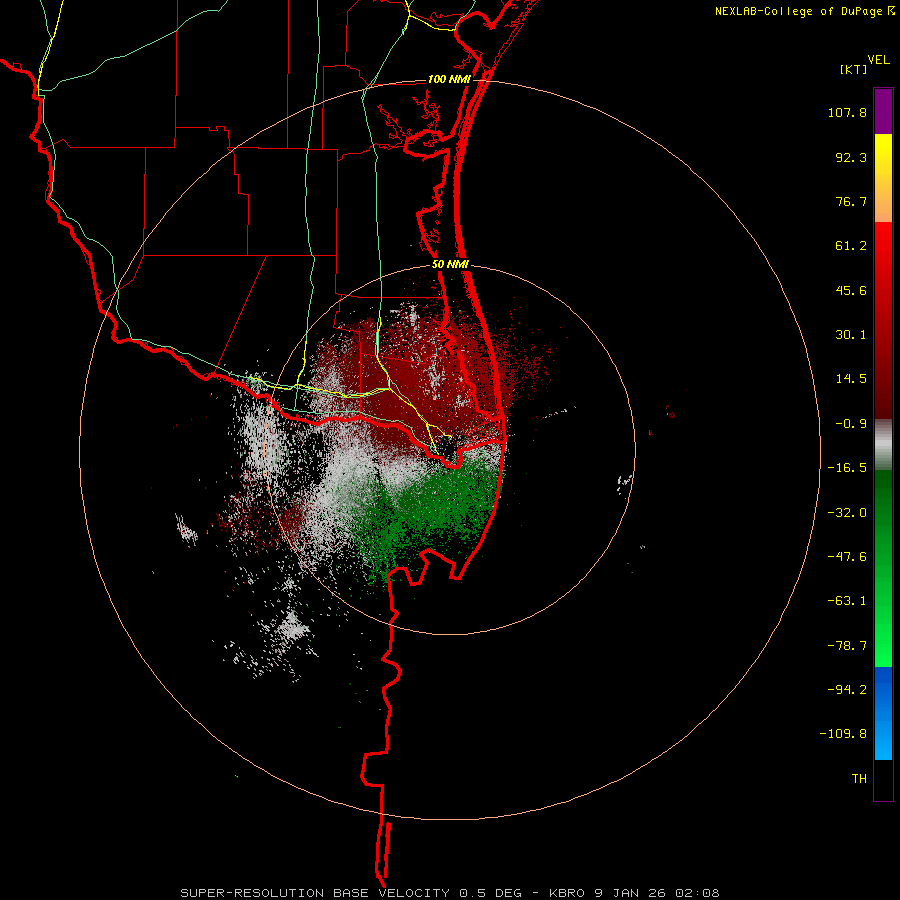Click the purple segment of color bar
Screen dimensions: 900x900
click(883, 111)
